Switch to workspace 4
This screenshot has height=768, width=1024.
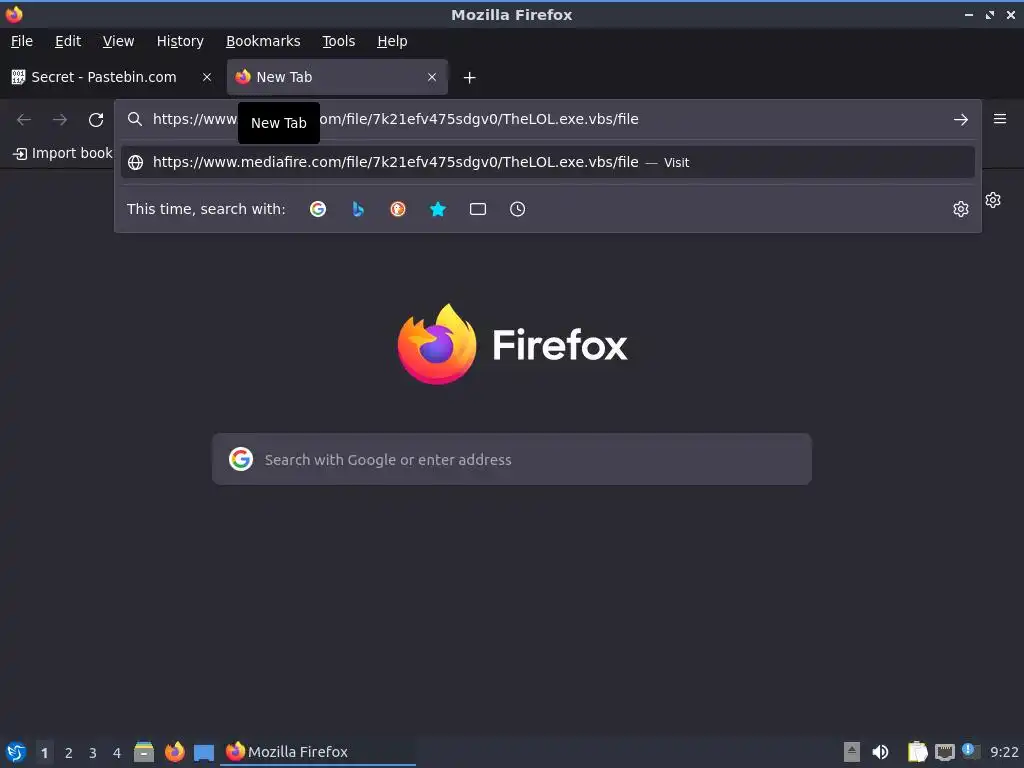click(117, 753)
